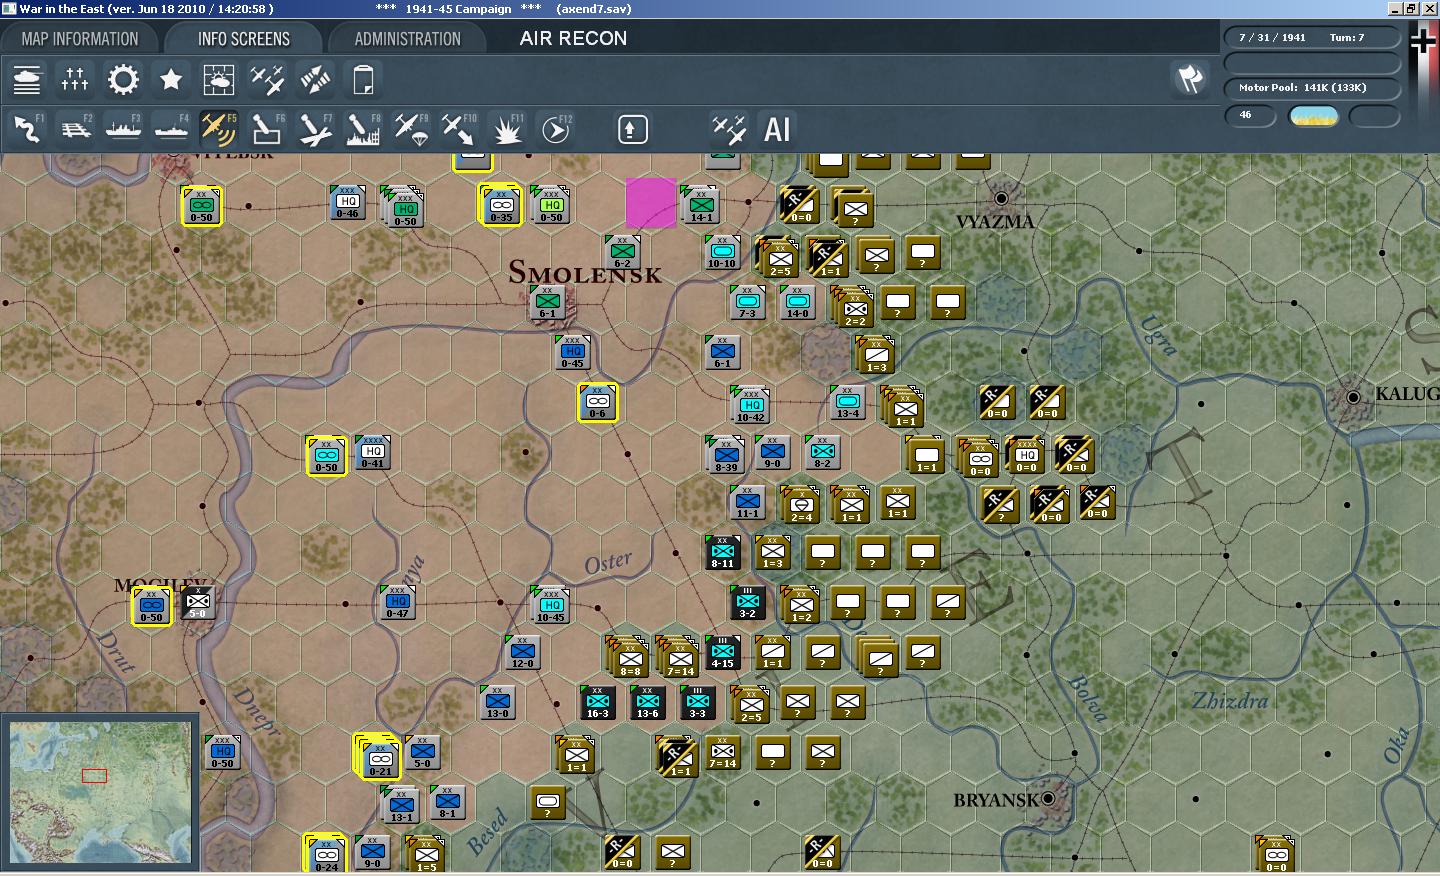The width and height of the screenshot is (1440, 876).
Task: Open the clipboard report icon
Action: coord(363,79)
